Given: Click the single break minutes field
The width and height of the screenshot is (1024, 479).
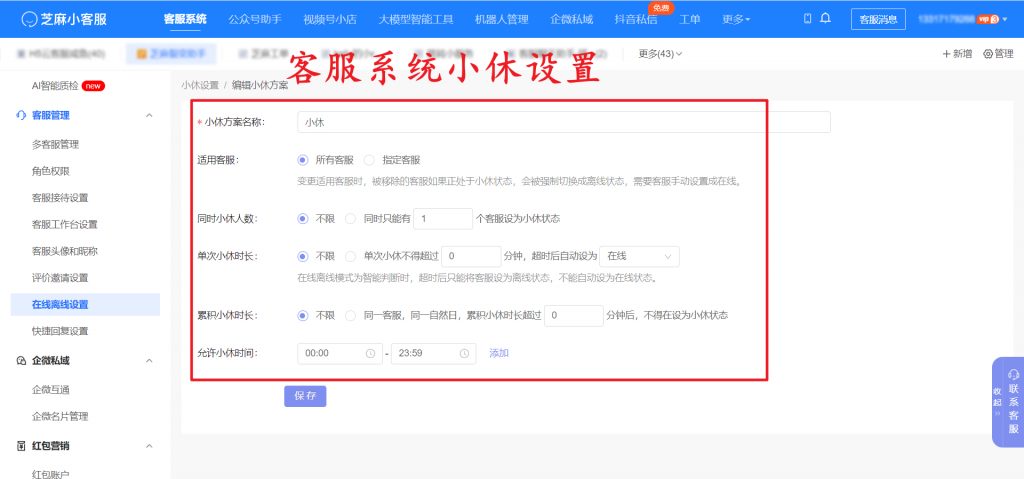Looking at the screenshot, I should click(472, 256).
